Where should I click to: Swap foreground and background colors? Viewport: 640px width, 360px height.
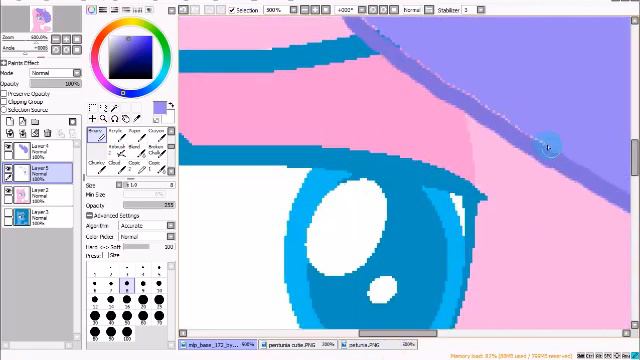(x=171, y=105)
